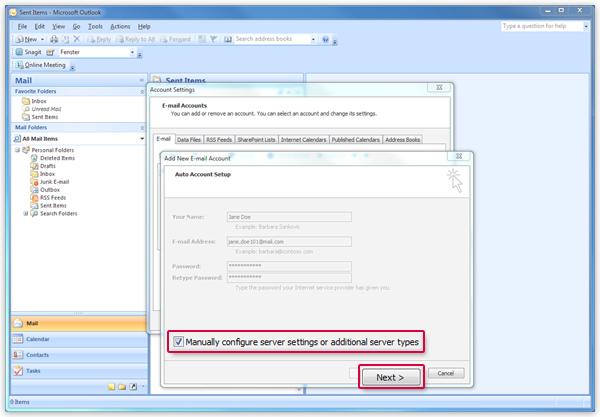Switch to the Tasks navigation button

coord(78,371)
